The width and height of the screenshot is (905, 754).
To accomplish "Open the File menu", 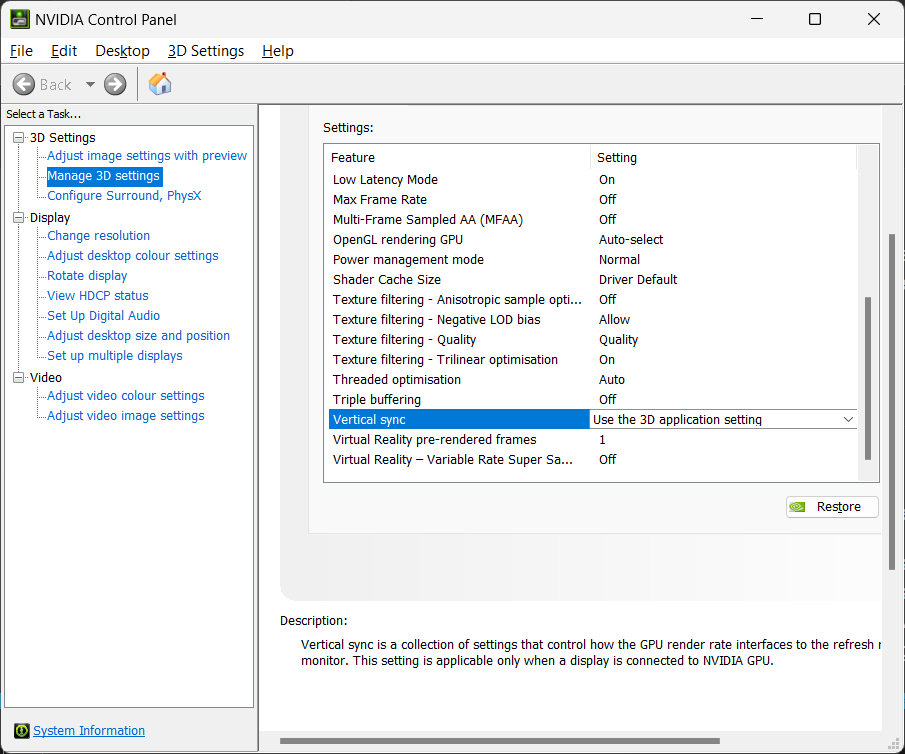I will [21, 51].
